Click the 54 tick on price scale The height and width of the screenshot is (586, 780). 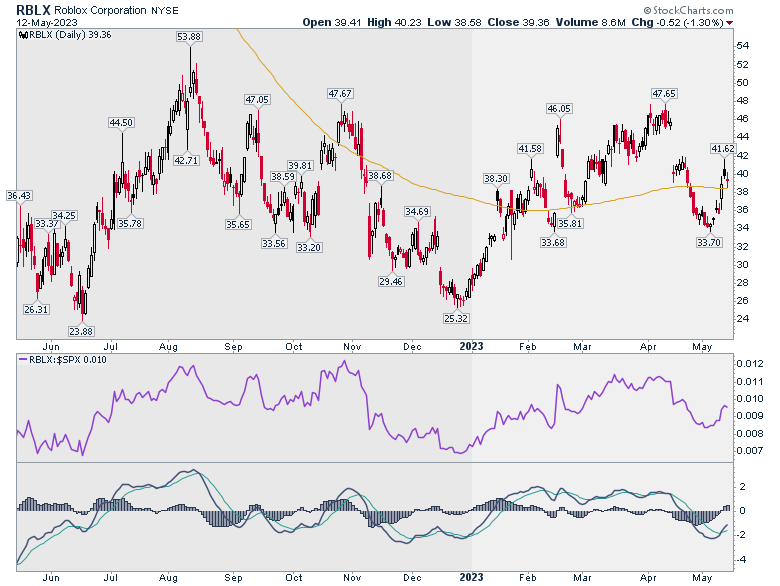click(743, 46)
